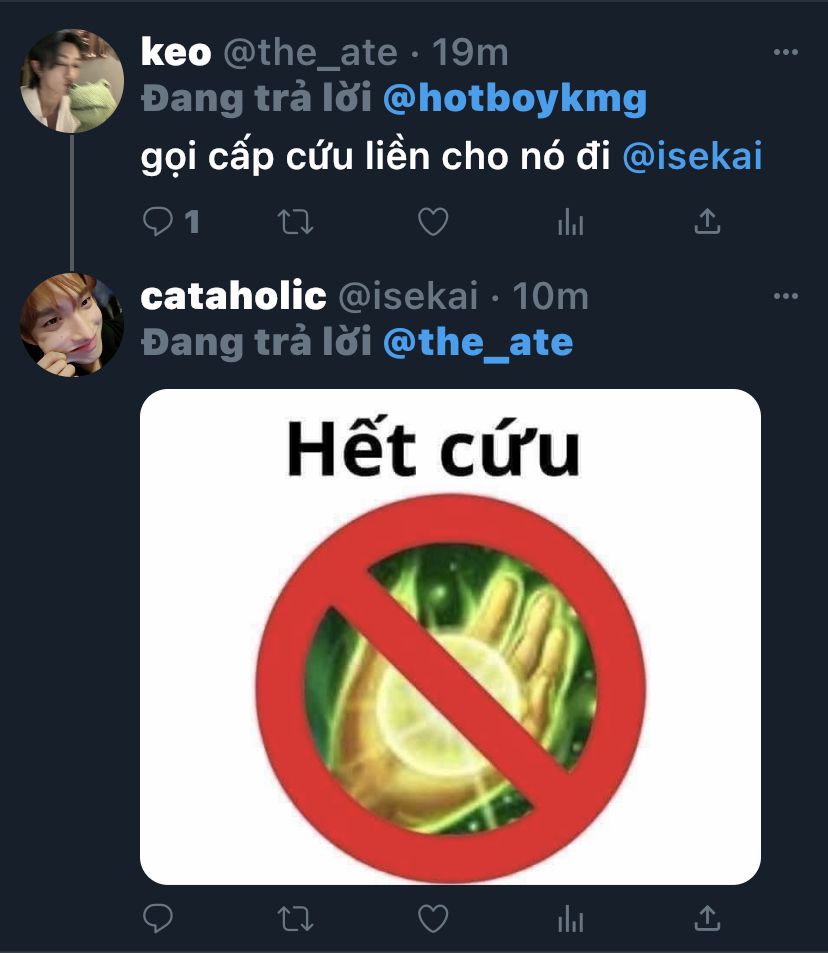Reply to keo's tweet

pyautogui.click(x=158, y=221)
